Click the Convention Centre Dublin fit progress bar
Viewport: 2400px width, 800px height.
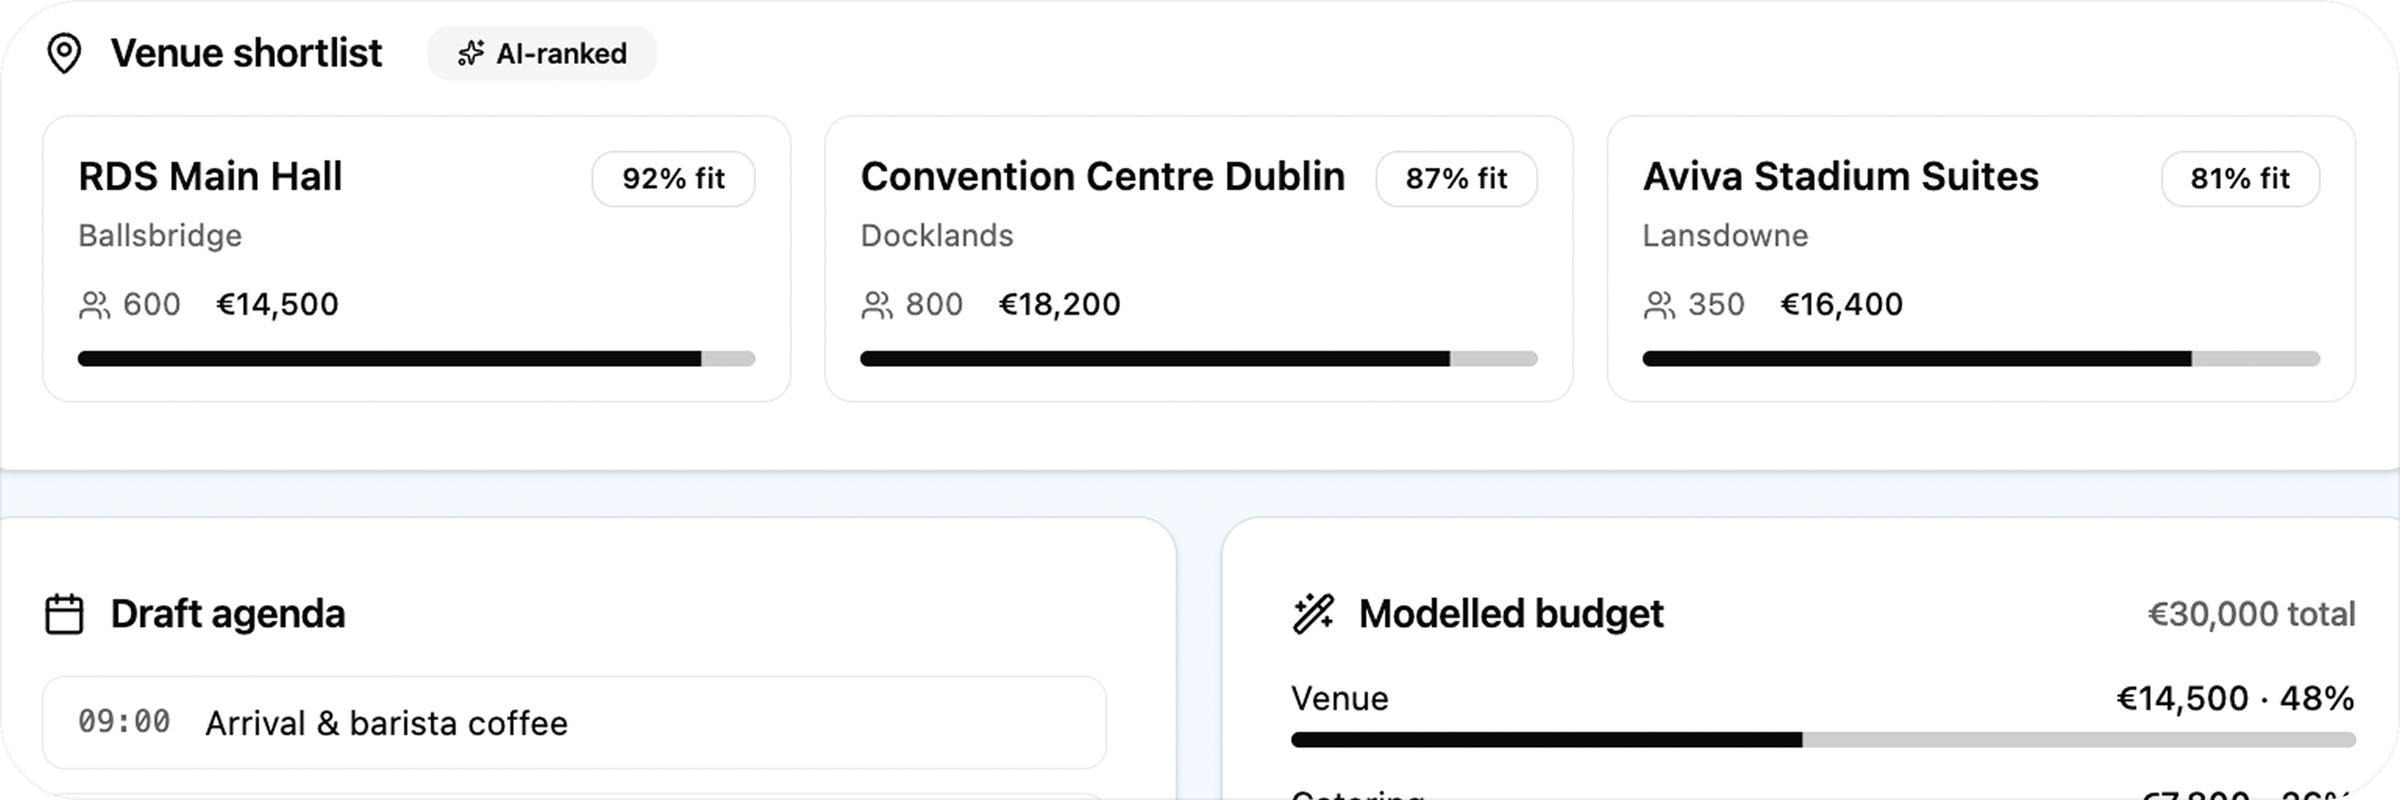pyautogui.click(x=1199, y=359)
